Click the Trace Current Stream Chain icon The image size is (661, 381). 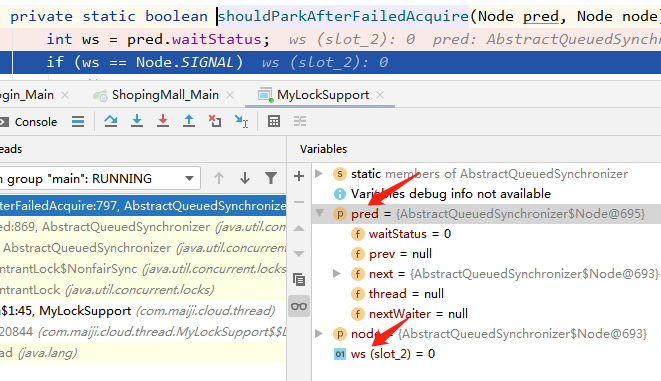pyautogui.click(x=300, y=121)
